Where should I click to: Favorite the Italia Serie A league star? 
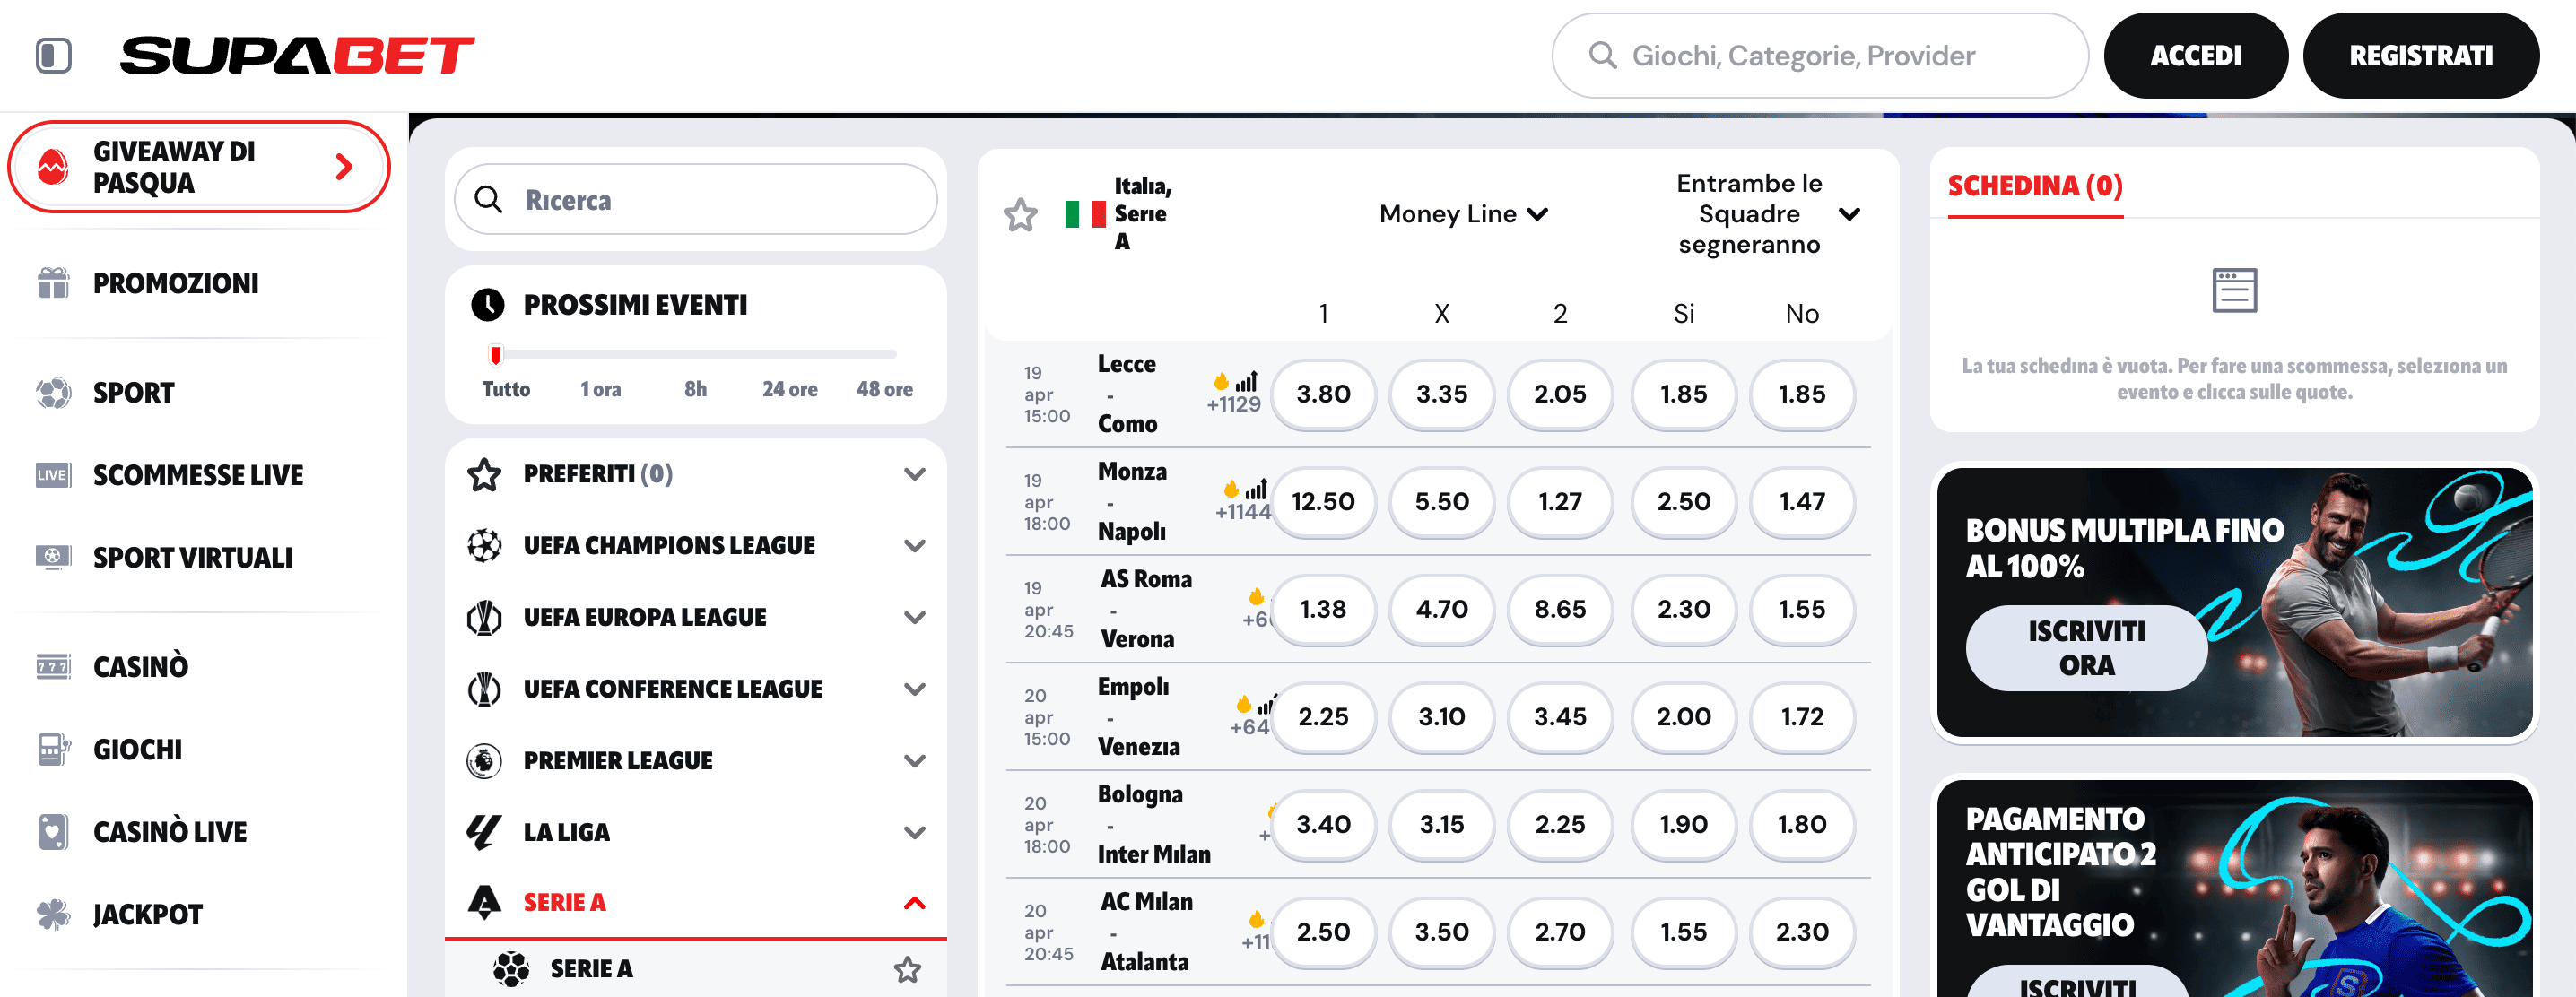click(1020, 213)
